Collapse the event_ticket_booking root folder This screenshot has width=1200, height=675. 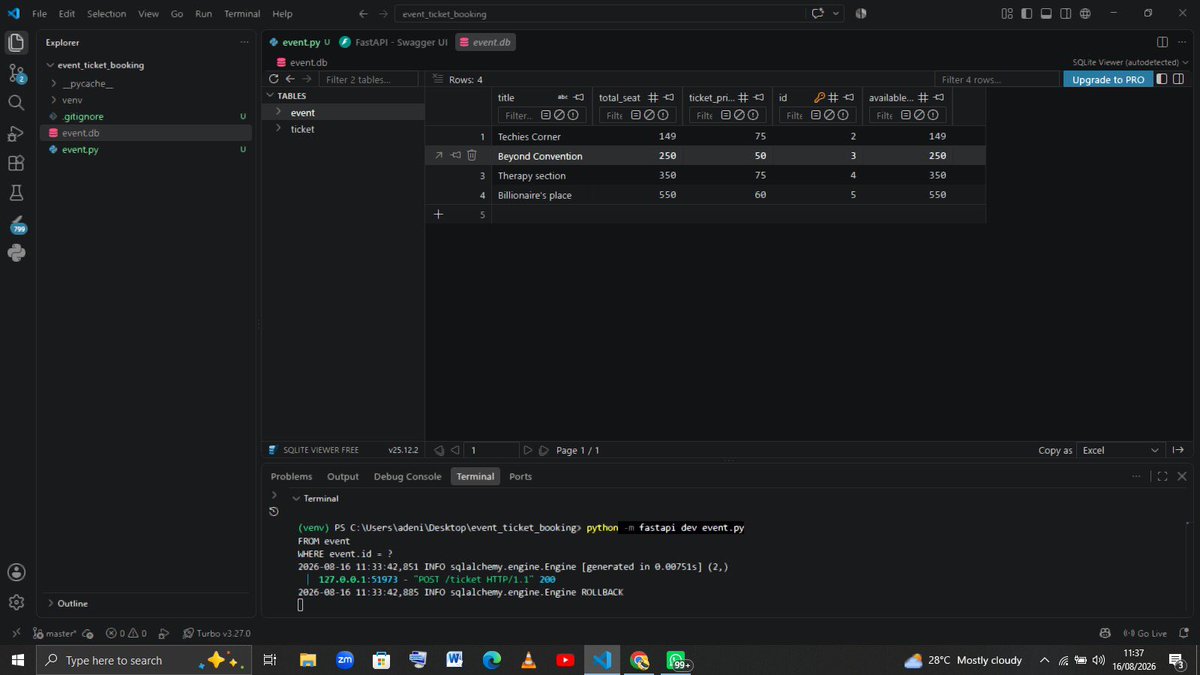tap(51, 65)
